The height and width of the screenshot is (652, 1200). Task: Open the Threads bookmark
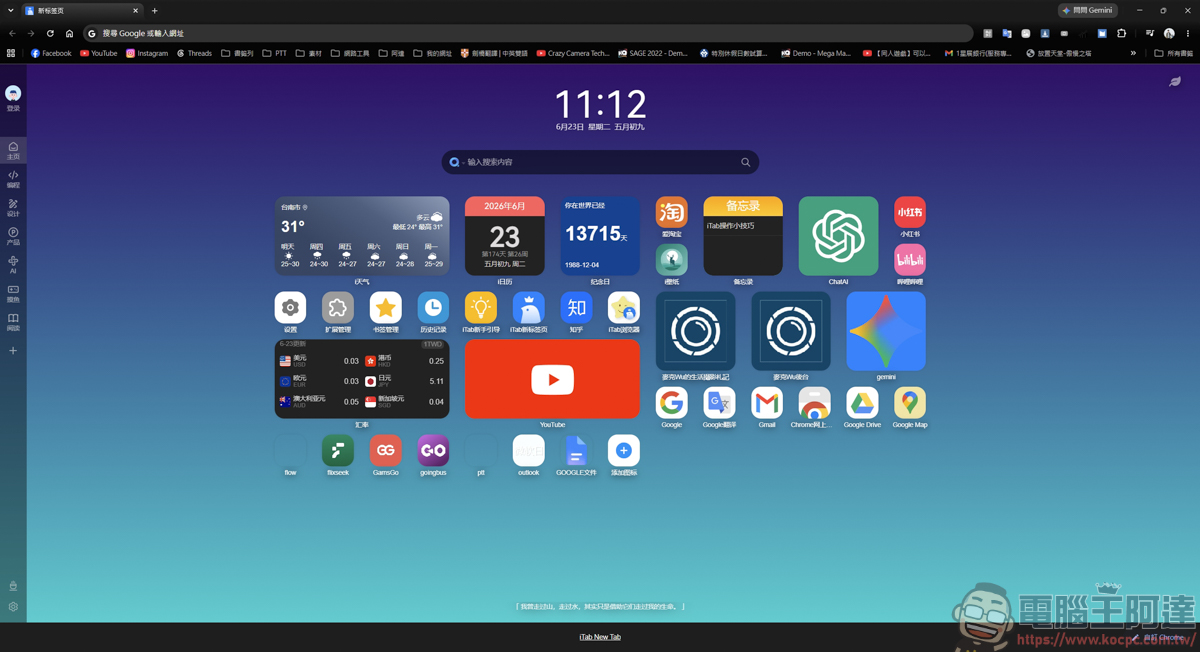194,53
